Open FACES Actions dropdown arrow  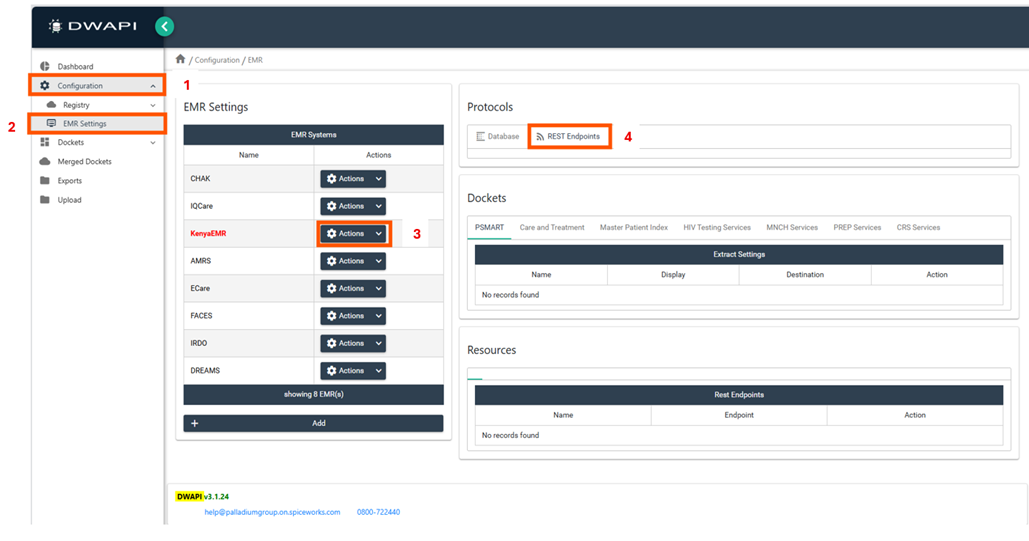(x=379, y=316)
